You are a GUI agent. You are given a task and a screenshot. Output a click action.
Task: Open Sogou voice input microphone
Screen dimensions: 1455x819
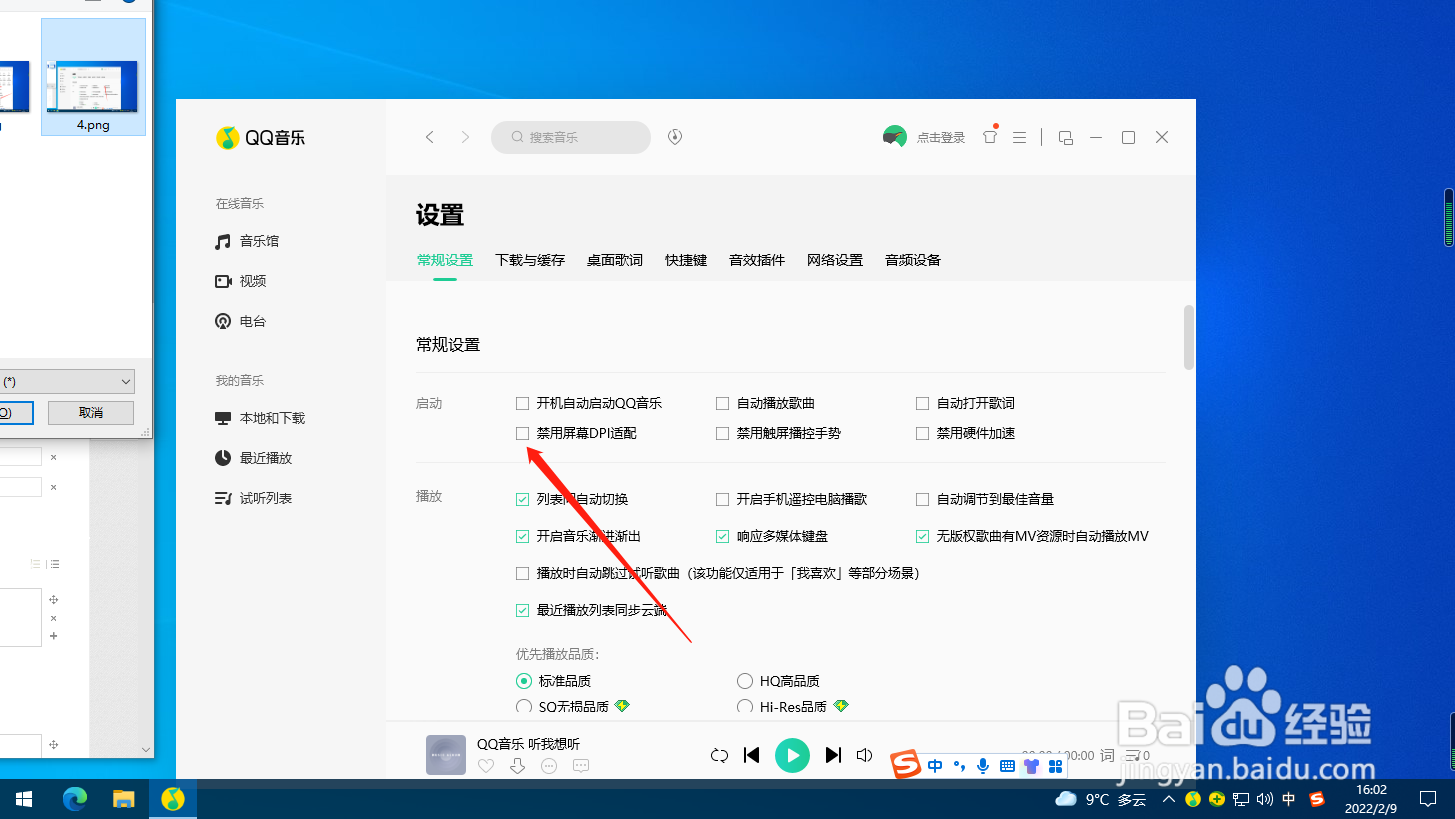point(983,766)
